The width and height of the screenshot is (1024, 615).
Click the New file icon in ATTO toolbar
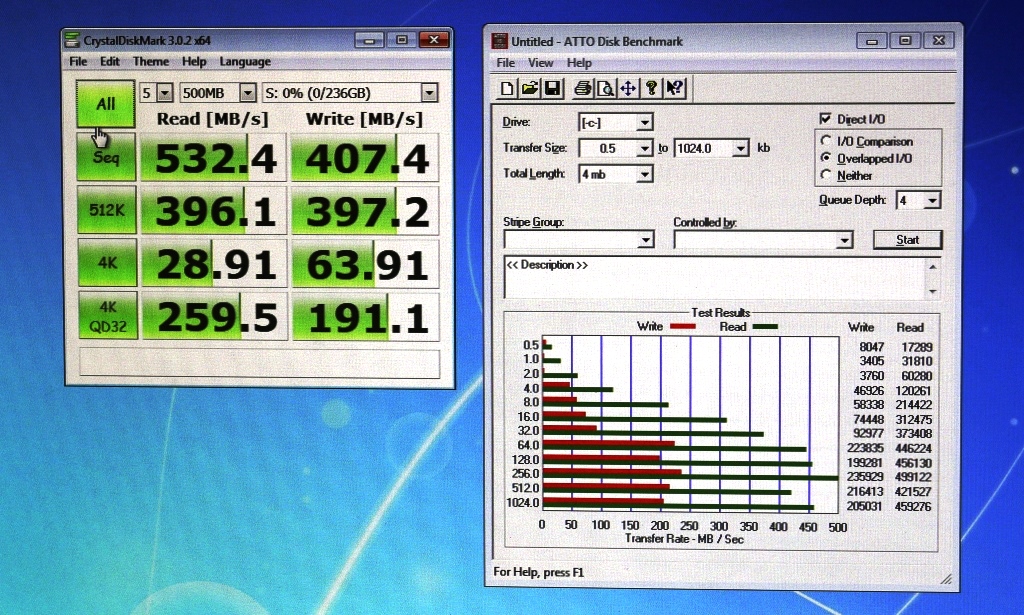(508, 88)
